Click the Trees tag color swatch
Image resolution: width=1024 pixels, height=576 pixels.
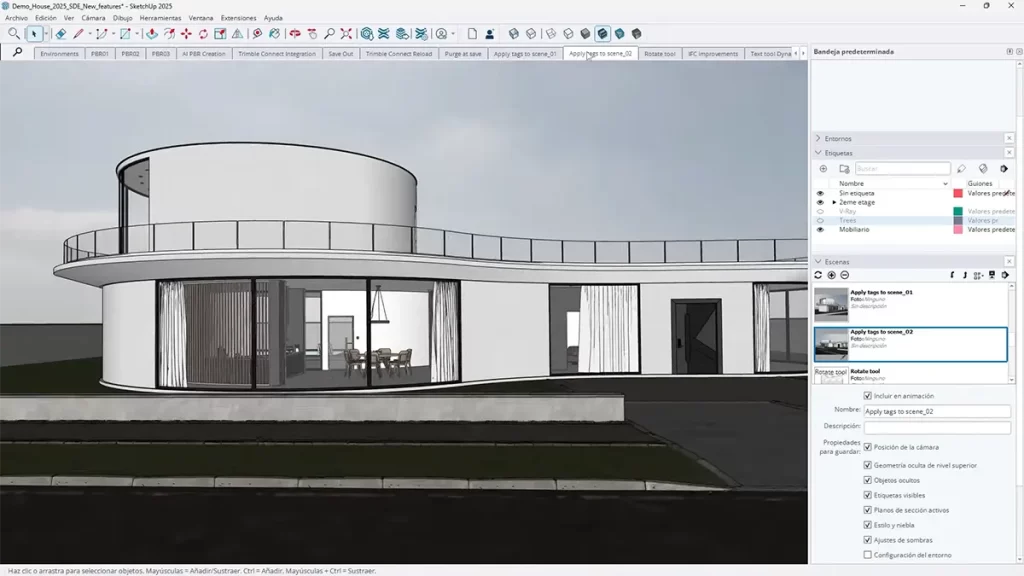[x=958, y=220]
